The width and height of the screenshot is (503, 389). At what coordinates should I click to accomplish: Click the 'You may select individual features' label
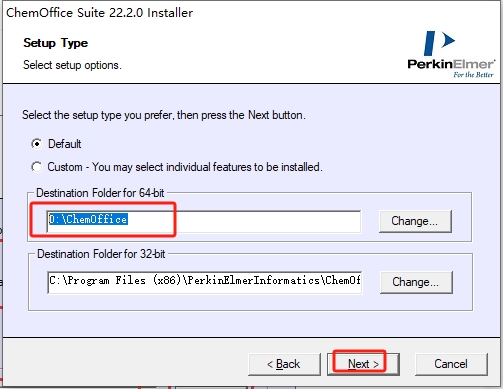(x=207, y=167)
